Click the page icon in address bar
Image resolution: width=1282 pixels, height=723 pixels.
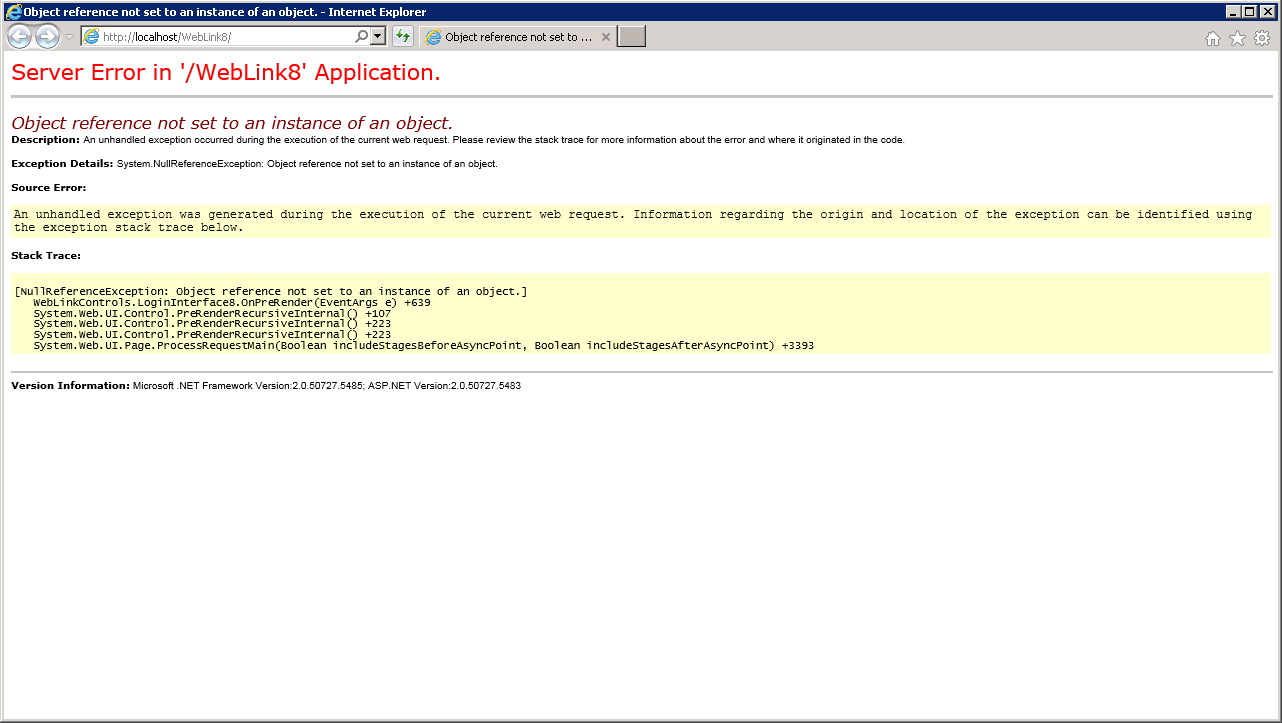coord(91,37)
